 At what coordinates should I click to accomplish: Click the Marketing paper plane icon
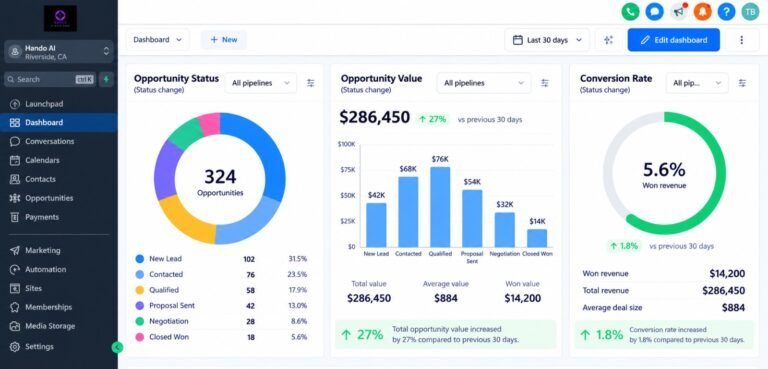15,250
